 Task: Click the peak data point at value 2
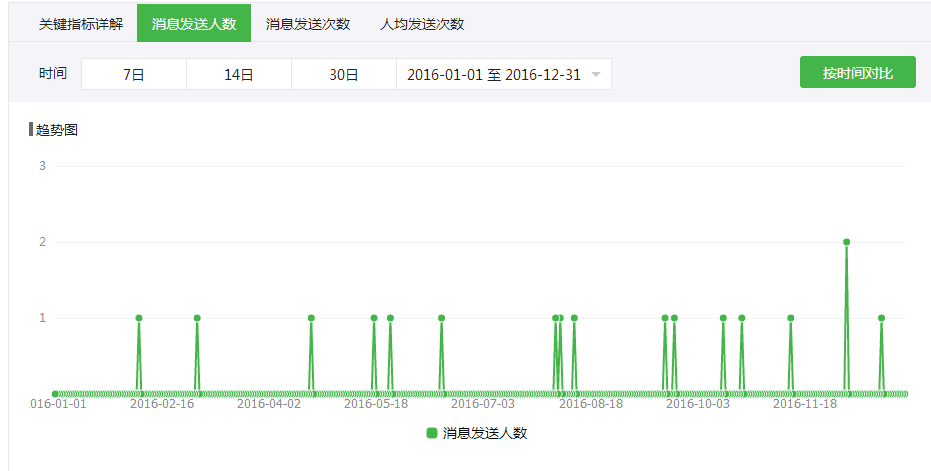click(846, 242)
